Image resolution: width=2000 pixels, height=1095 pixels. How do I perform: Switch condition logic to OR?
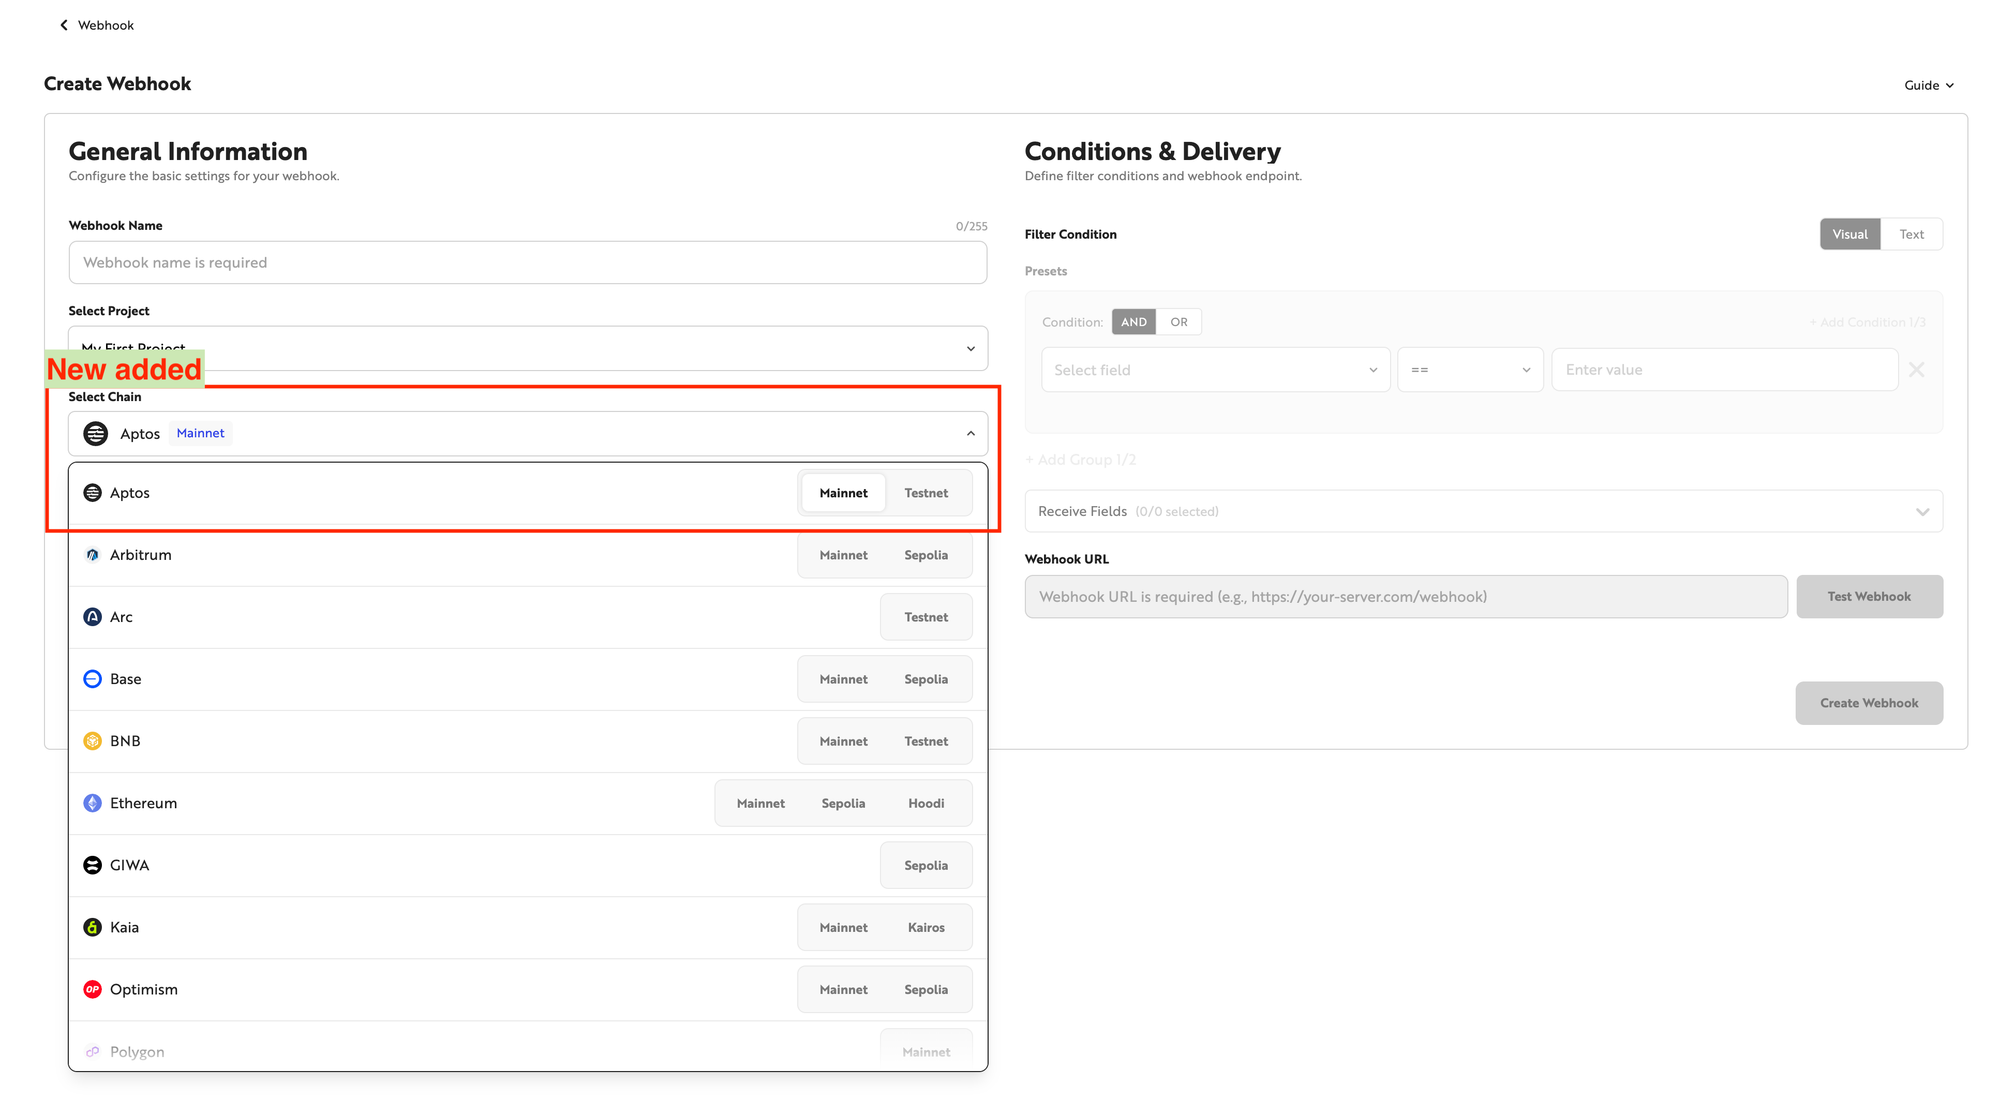pyautogui.click(x=1179, y=322)
